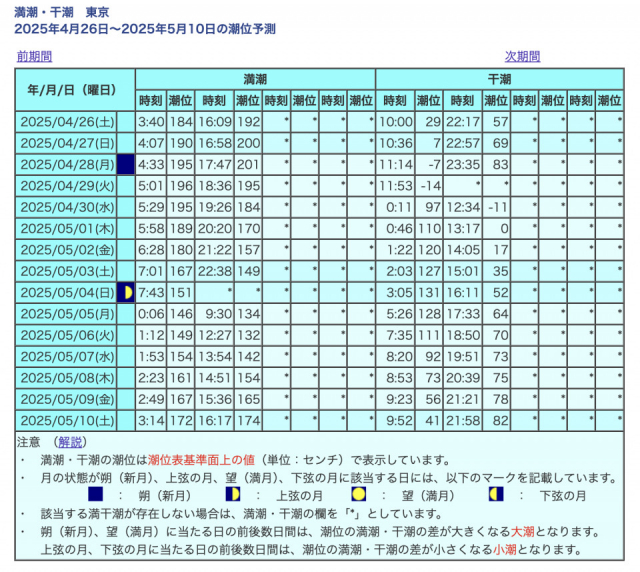640x572 pixels.
Task: Click the 上弦の月 legend moon icon
Action: tap(233, 495)
